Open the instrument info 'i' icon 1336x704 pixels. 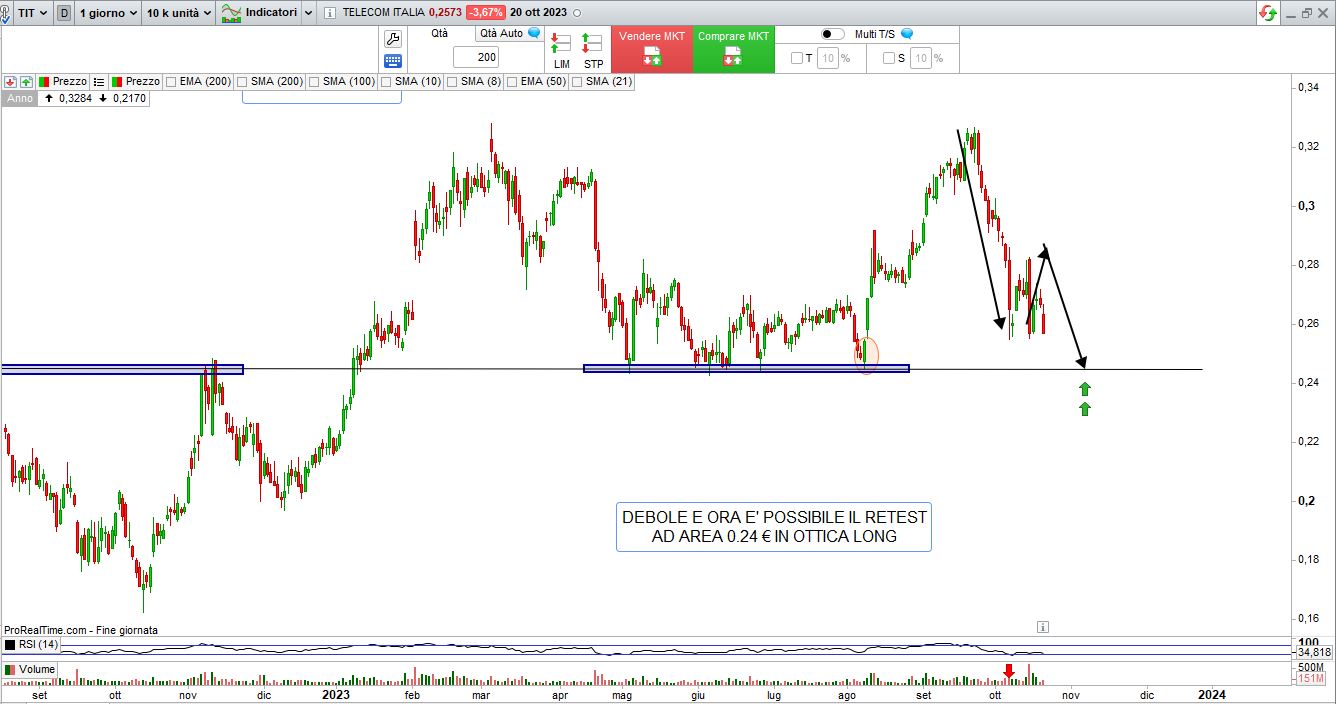(x=330, y=13)
